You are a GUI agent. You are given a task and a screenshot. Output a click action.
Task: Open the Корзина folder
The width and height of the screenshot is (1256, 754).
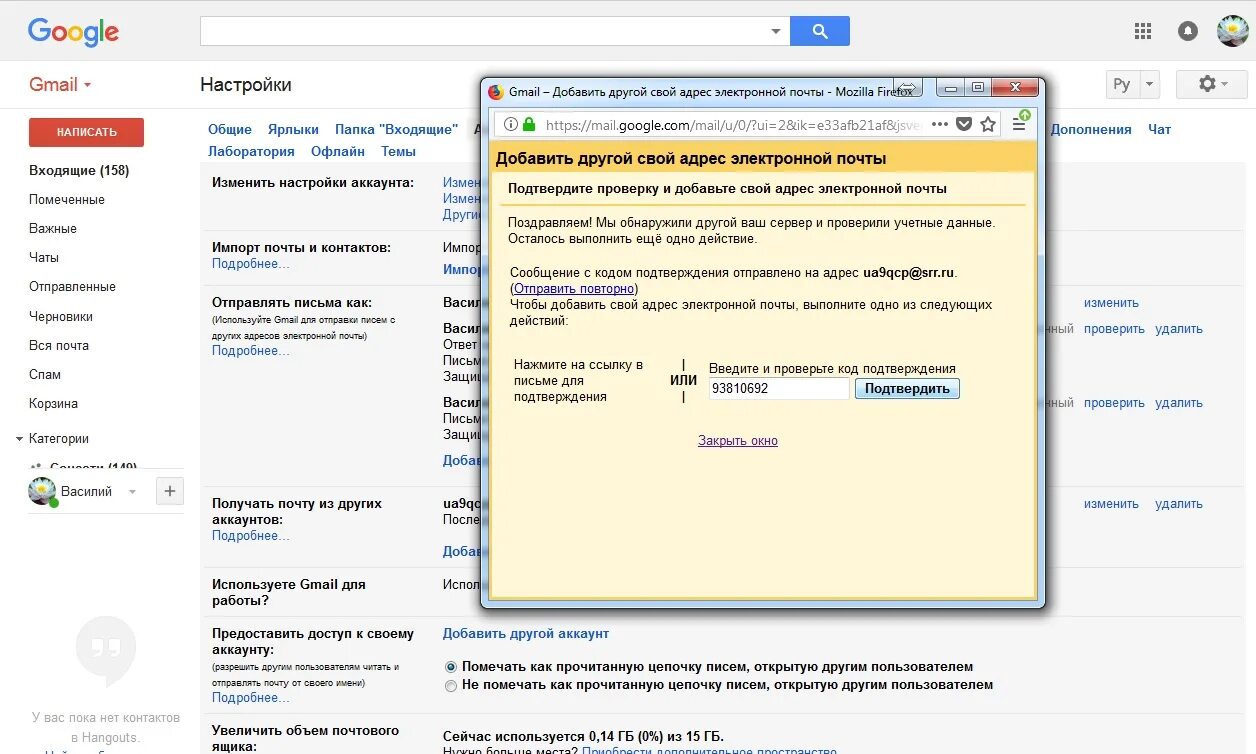[53, 403]
